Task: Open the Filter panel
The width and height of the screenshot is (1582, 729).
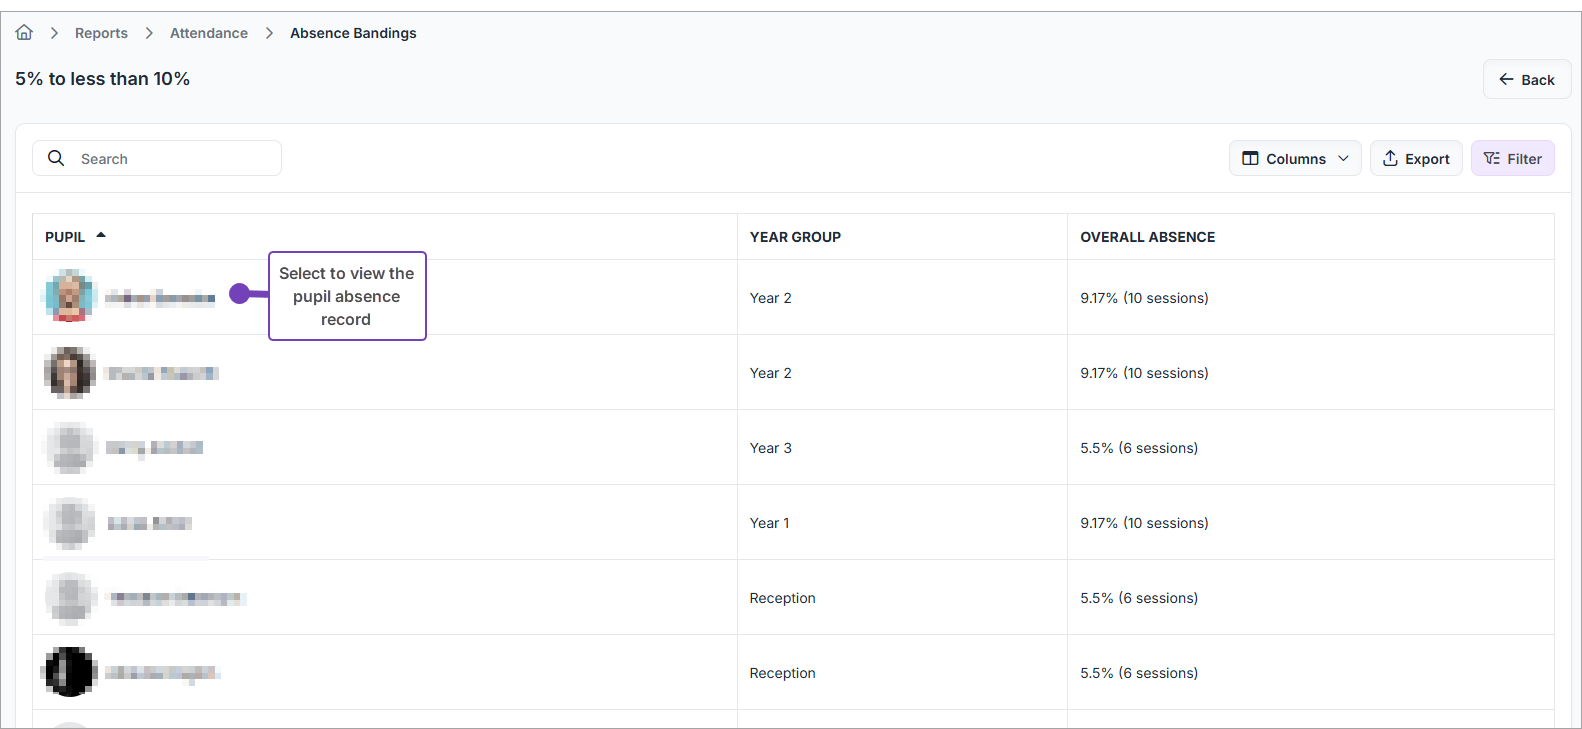Action: (x=1512, y=158)
